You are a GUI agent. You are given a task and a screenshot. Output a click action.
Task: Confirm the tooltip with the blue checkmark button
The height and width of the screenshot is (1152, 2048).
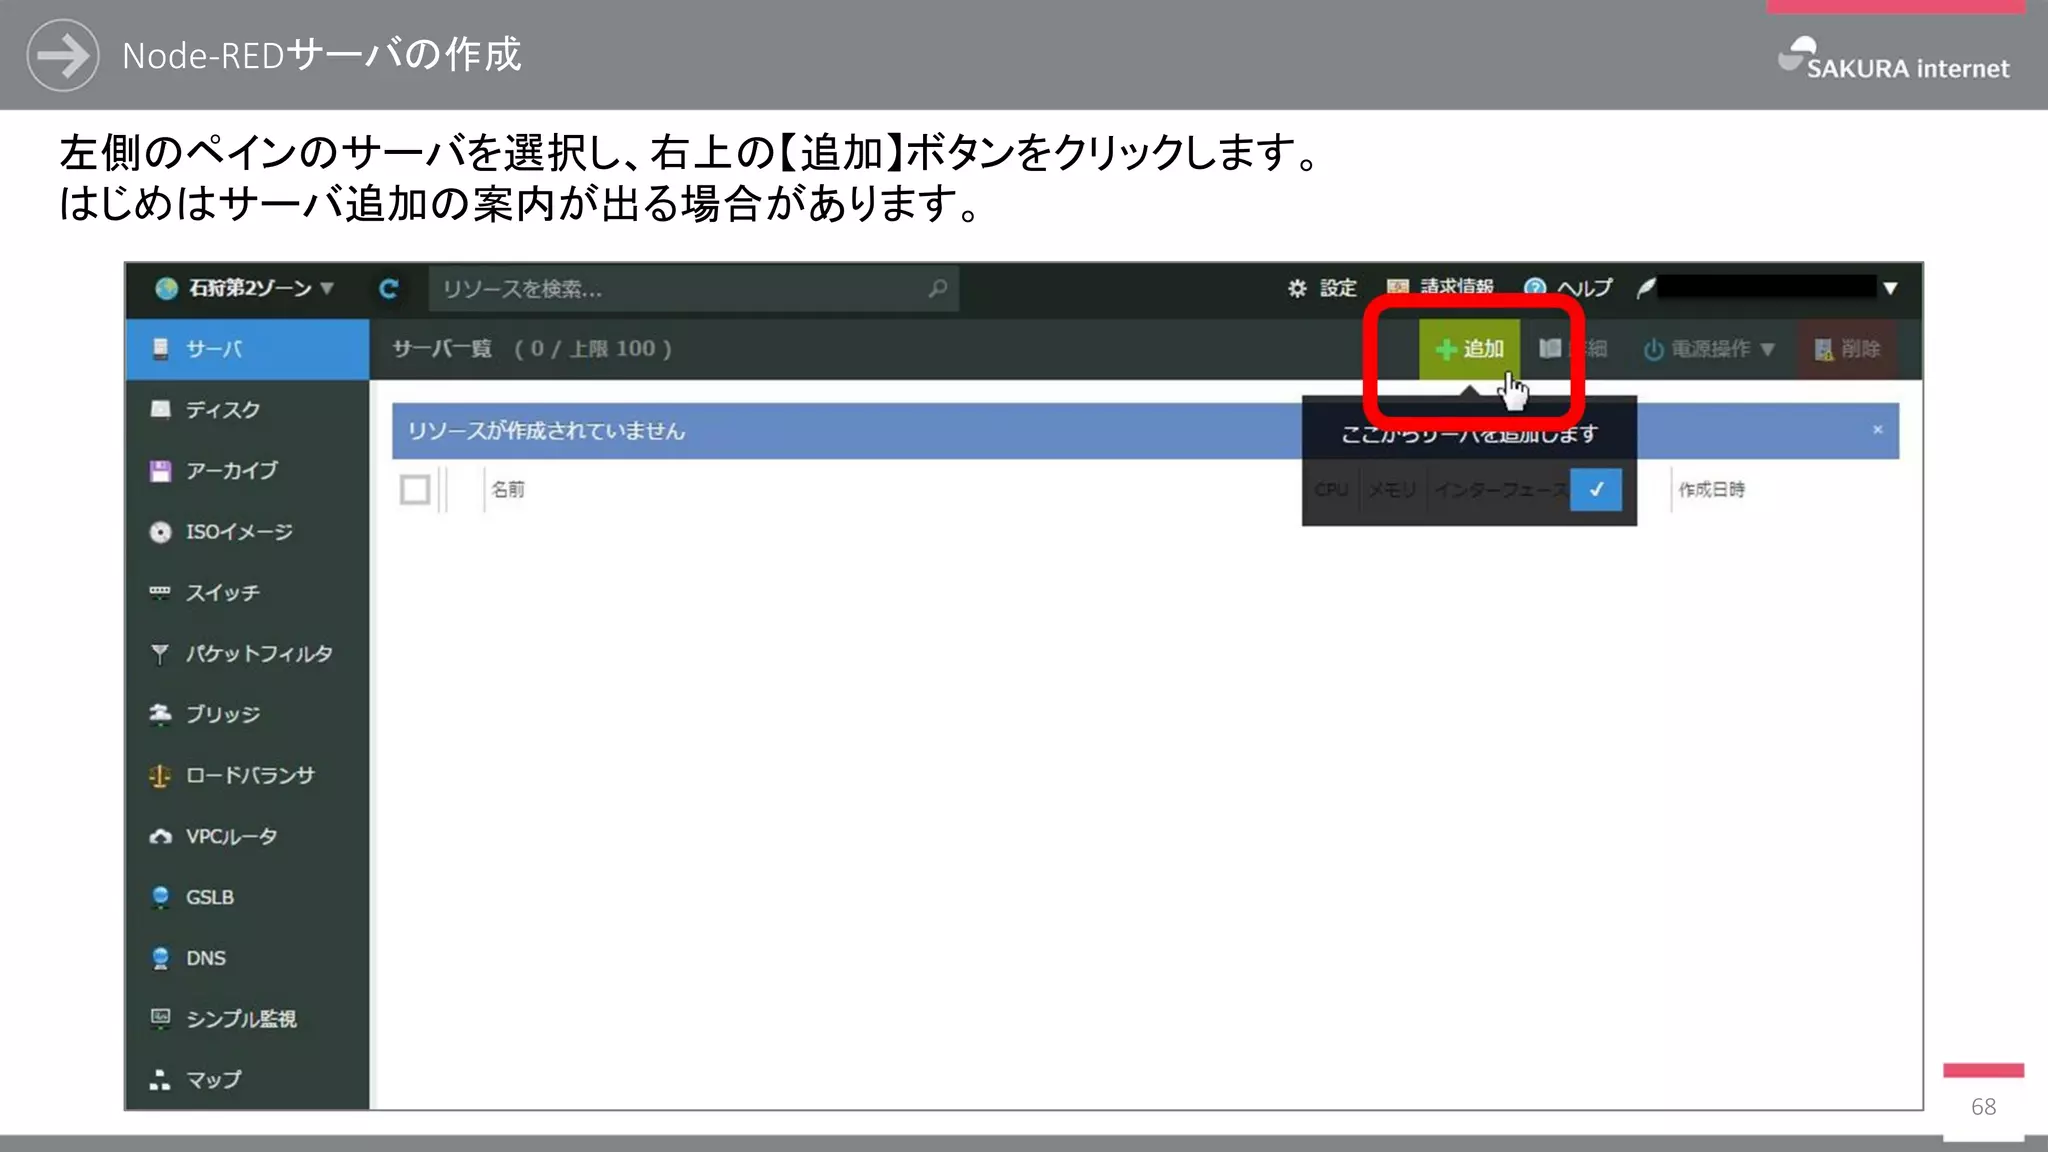(x=1596, y=490)
